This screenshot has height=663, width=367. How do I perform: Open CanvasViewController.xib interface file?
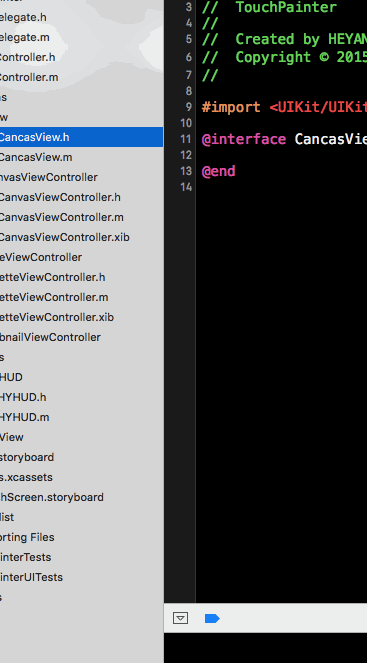tap(65, 237)
